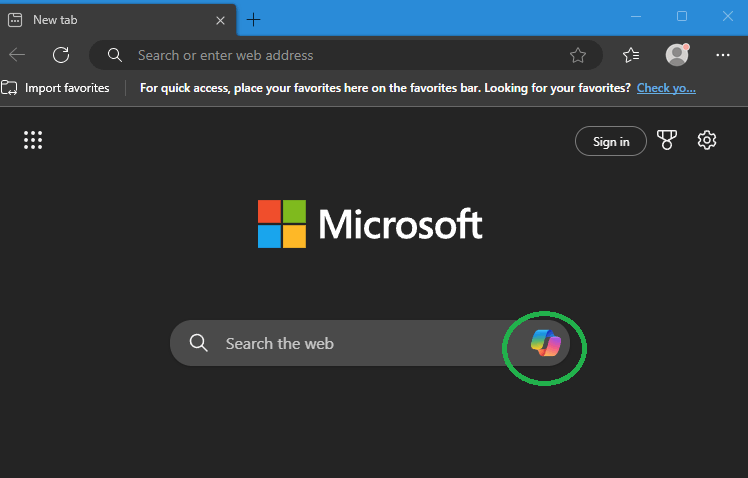Open a new tab with plus button
Viewport: 748px width, 478px height.
253,20
